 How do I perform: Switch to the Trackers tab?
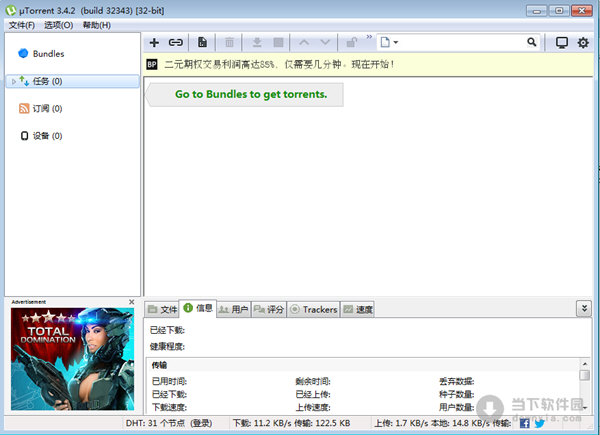(x=314, y=309)
